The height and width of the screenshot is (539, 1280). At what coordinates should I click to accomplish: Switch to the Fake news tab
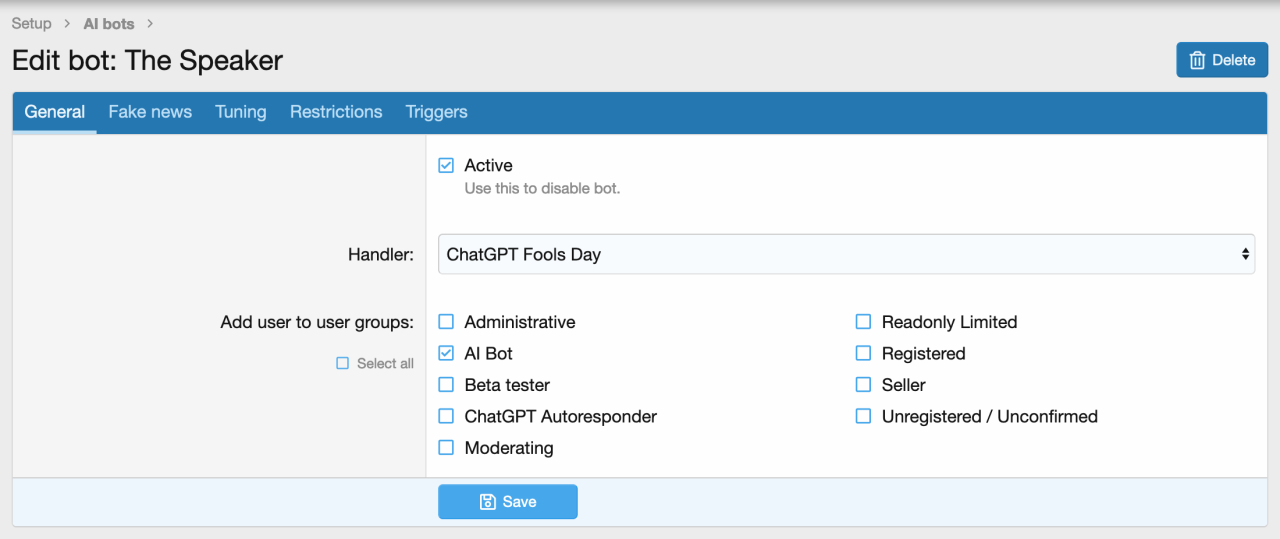click(150, 112)
